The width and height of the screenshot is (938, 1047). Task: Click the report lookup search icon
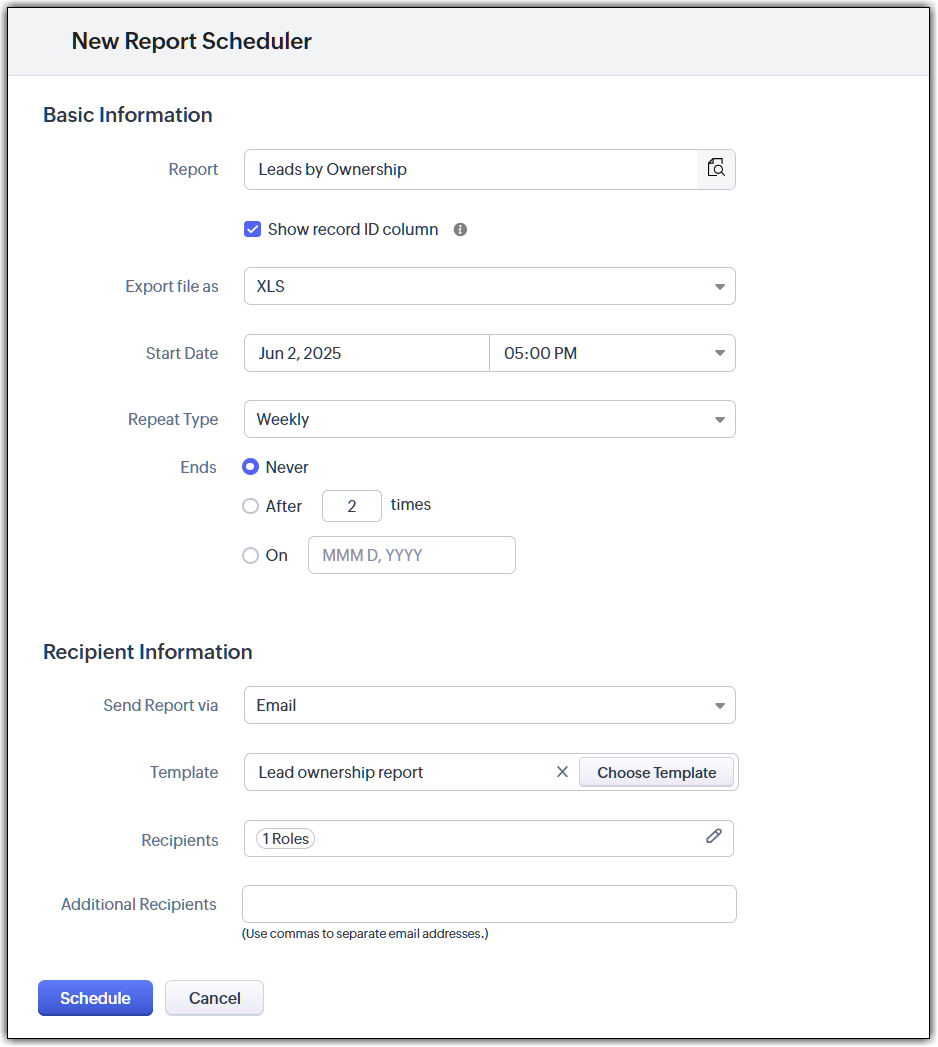(716, 169)
